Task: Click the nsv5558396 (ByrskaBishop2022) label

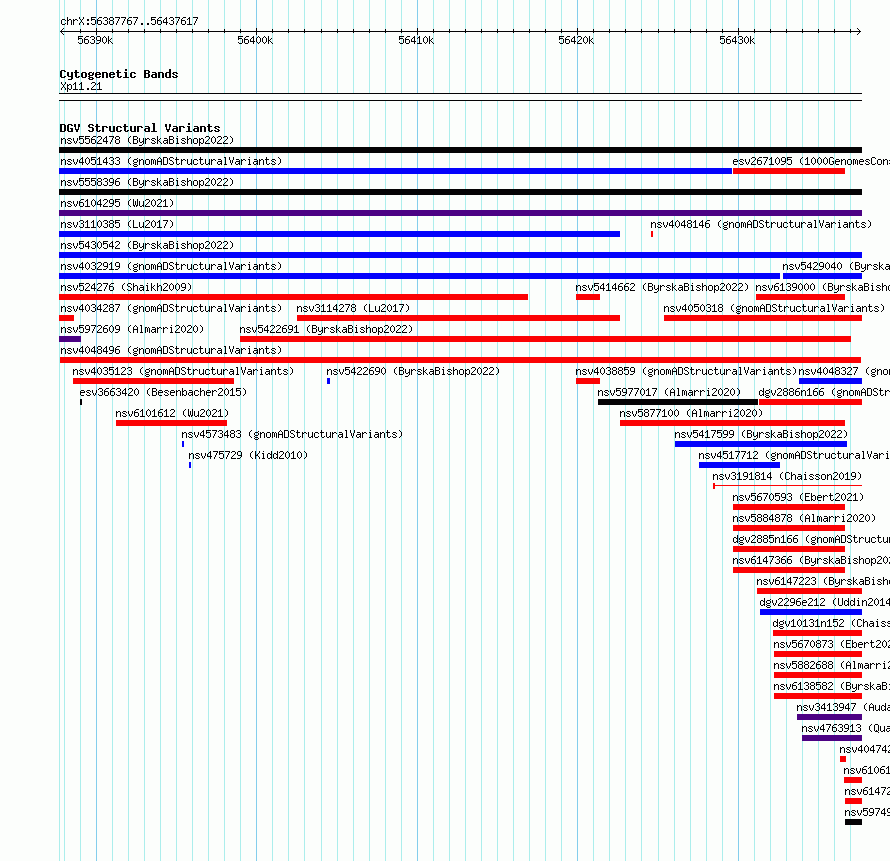Action: (x=147, y=182)
